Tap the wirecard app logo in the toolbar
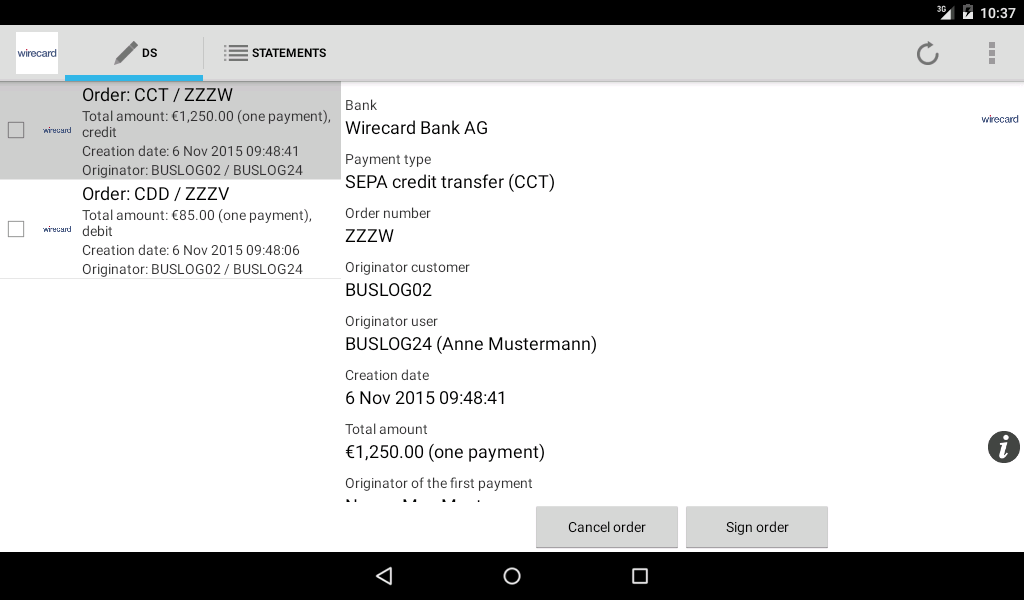 (37, 53)
